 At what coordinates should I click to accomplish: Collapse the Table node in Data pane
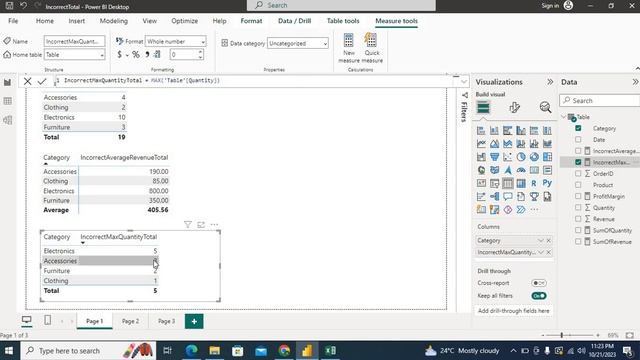coord(564,117)
